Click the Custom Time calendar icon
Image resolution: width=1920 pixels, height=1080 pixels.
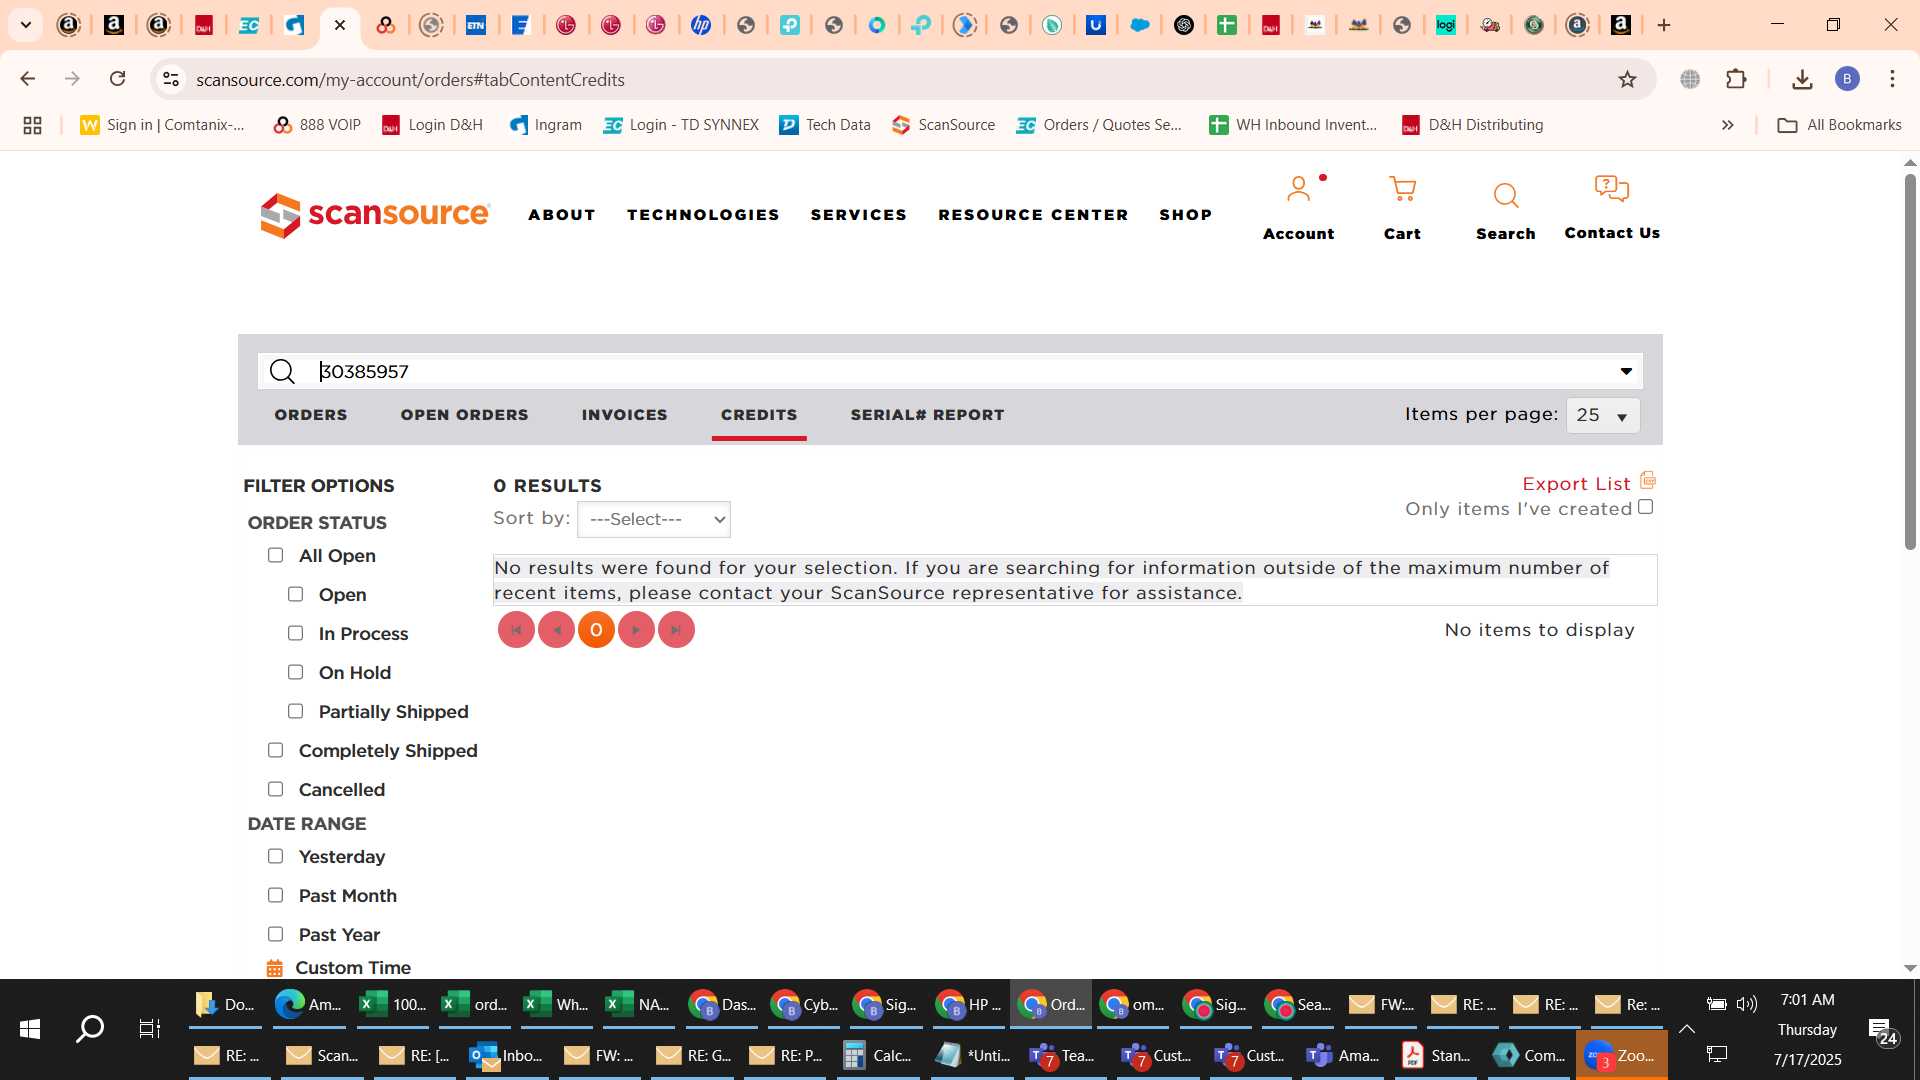(x=274, y=968)
